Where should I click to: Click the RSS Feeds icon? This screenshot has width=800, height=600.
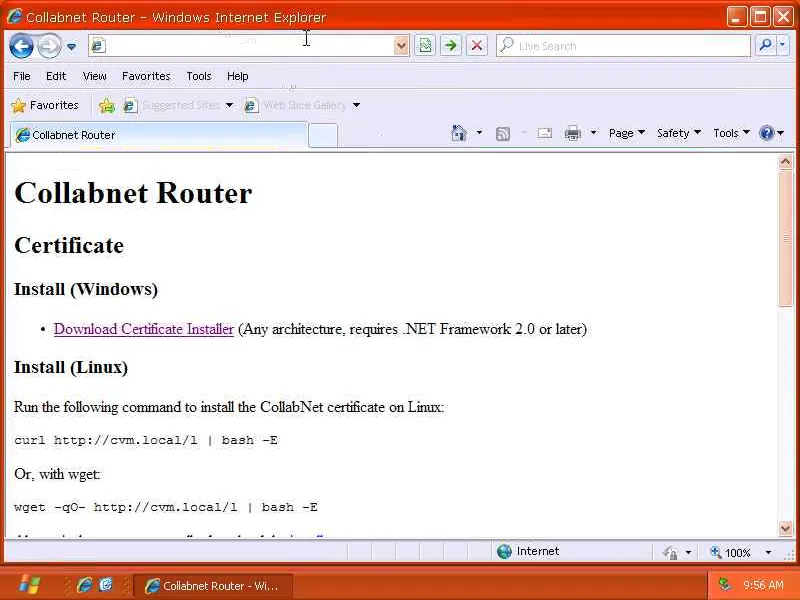(503, 134)
